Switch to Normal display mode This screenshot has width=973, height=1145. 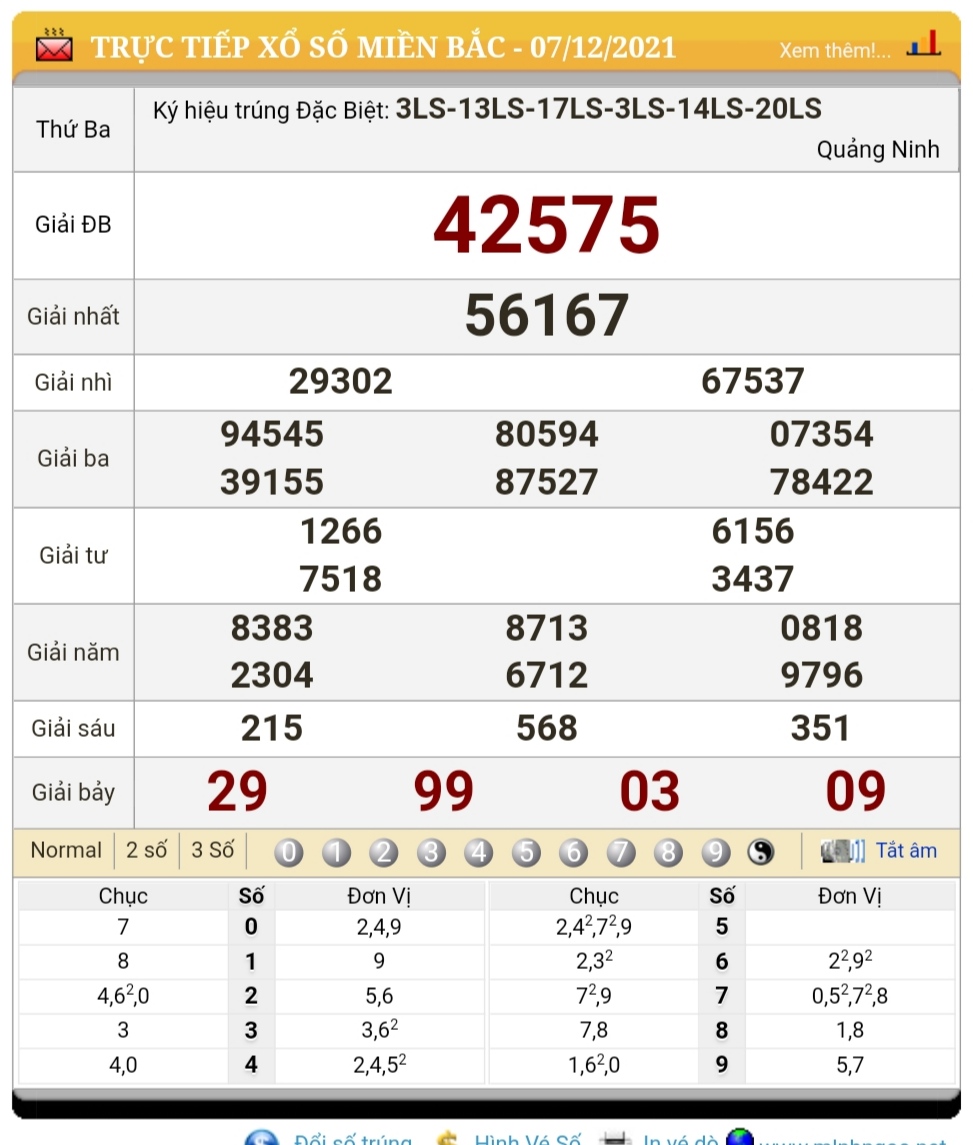(66, 851)
